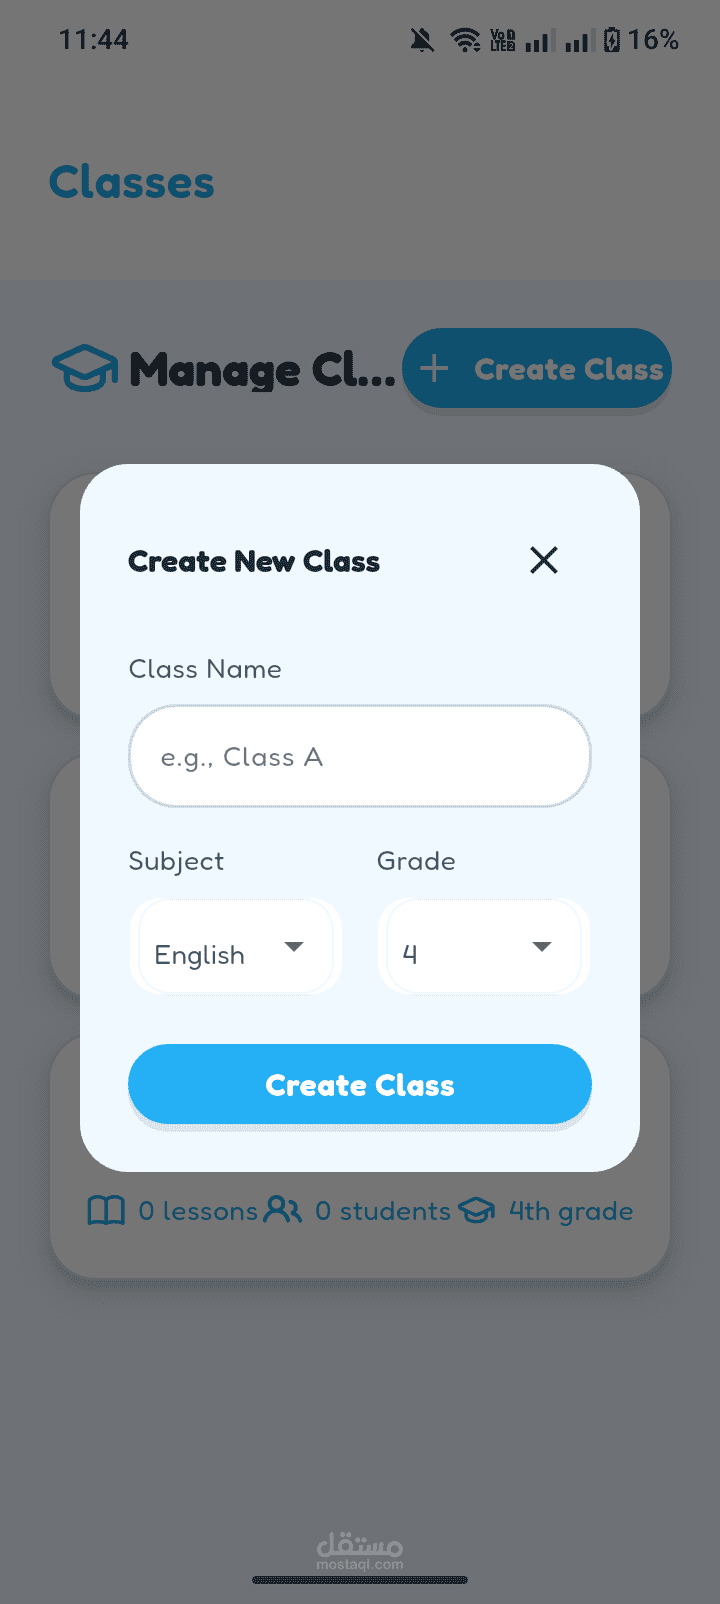
Task: Tap the top Create Class button
Action: (x=537, y=369)
